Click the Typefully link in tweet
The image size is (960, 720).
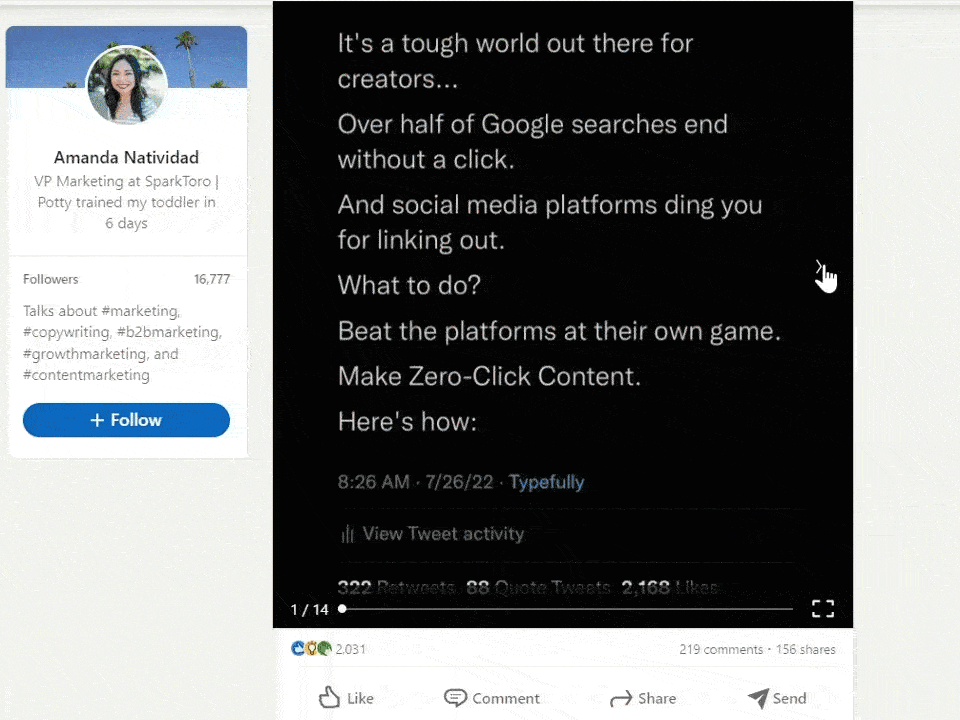pyautogui.click(x=546, y=482)
